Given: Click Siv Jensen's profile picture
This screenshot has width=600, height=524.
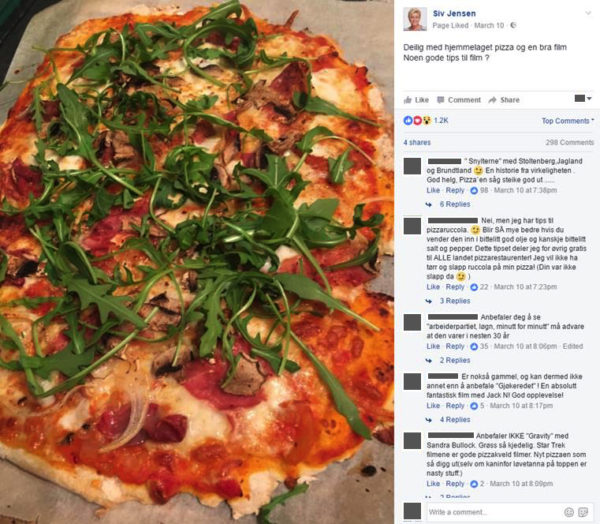Looking at the screenshot, I should click(415, 19).
